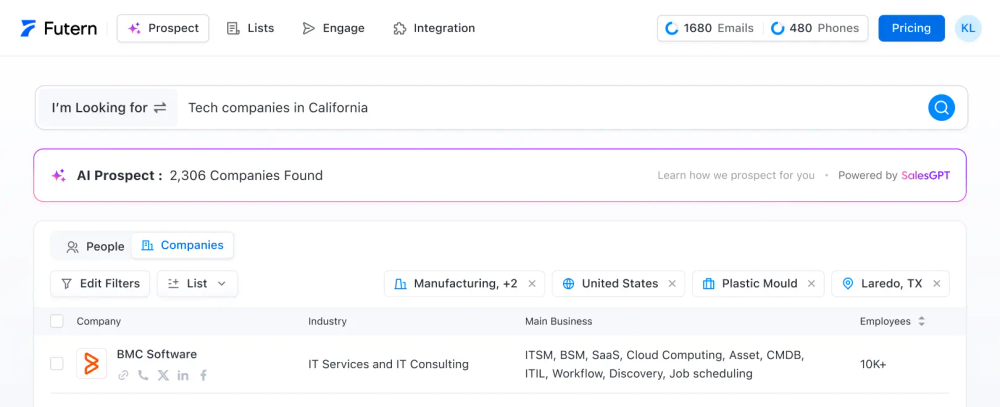This screenshot has width=1000, height=407.
Task: Open the Engage menu
Action: tap(334, 28)
